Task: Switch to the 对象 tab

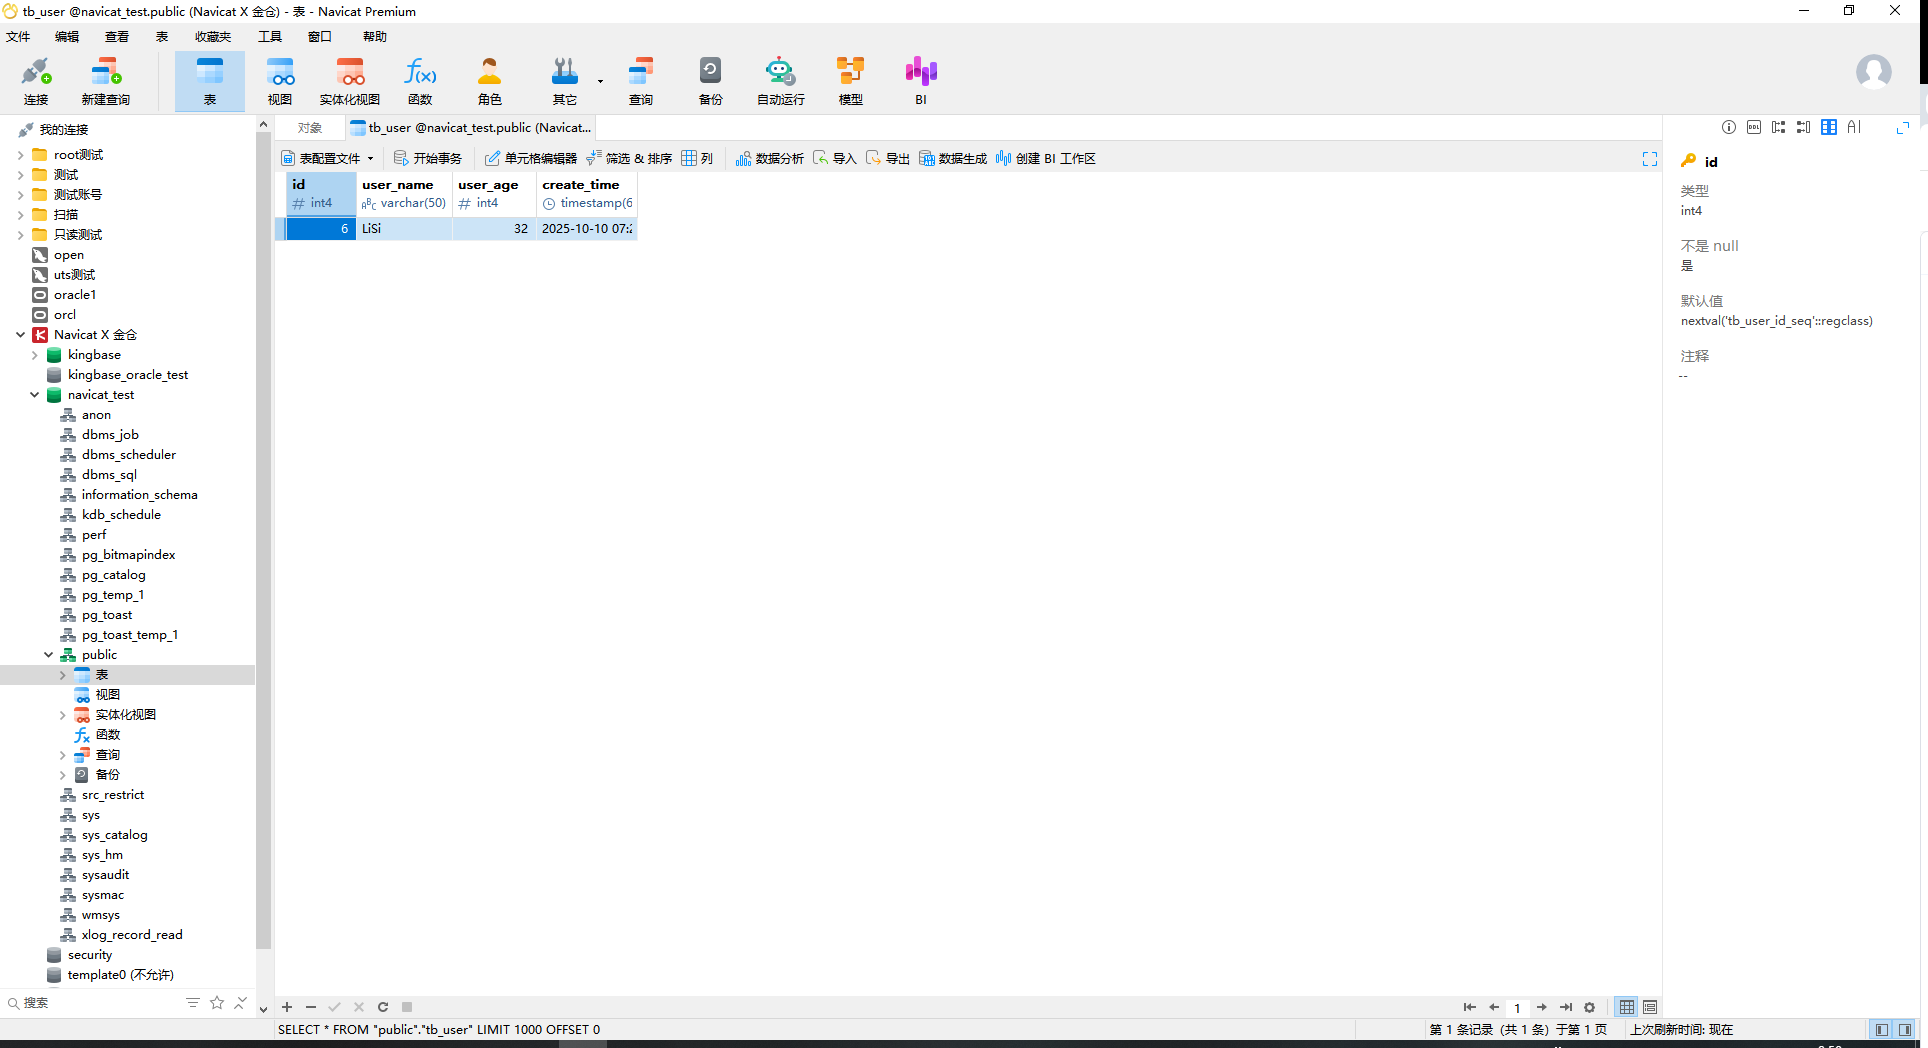Action: point(310,128)
